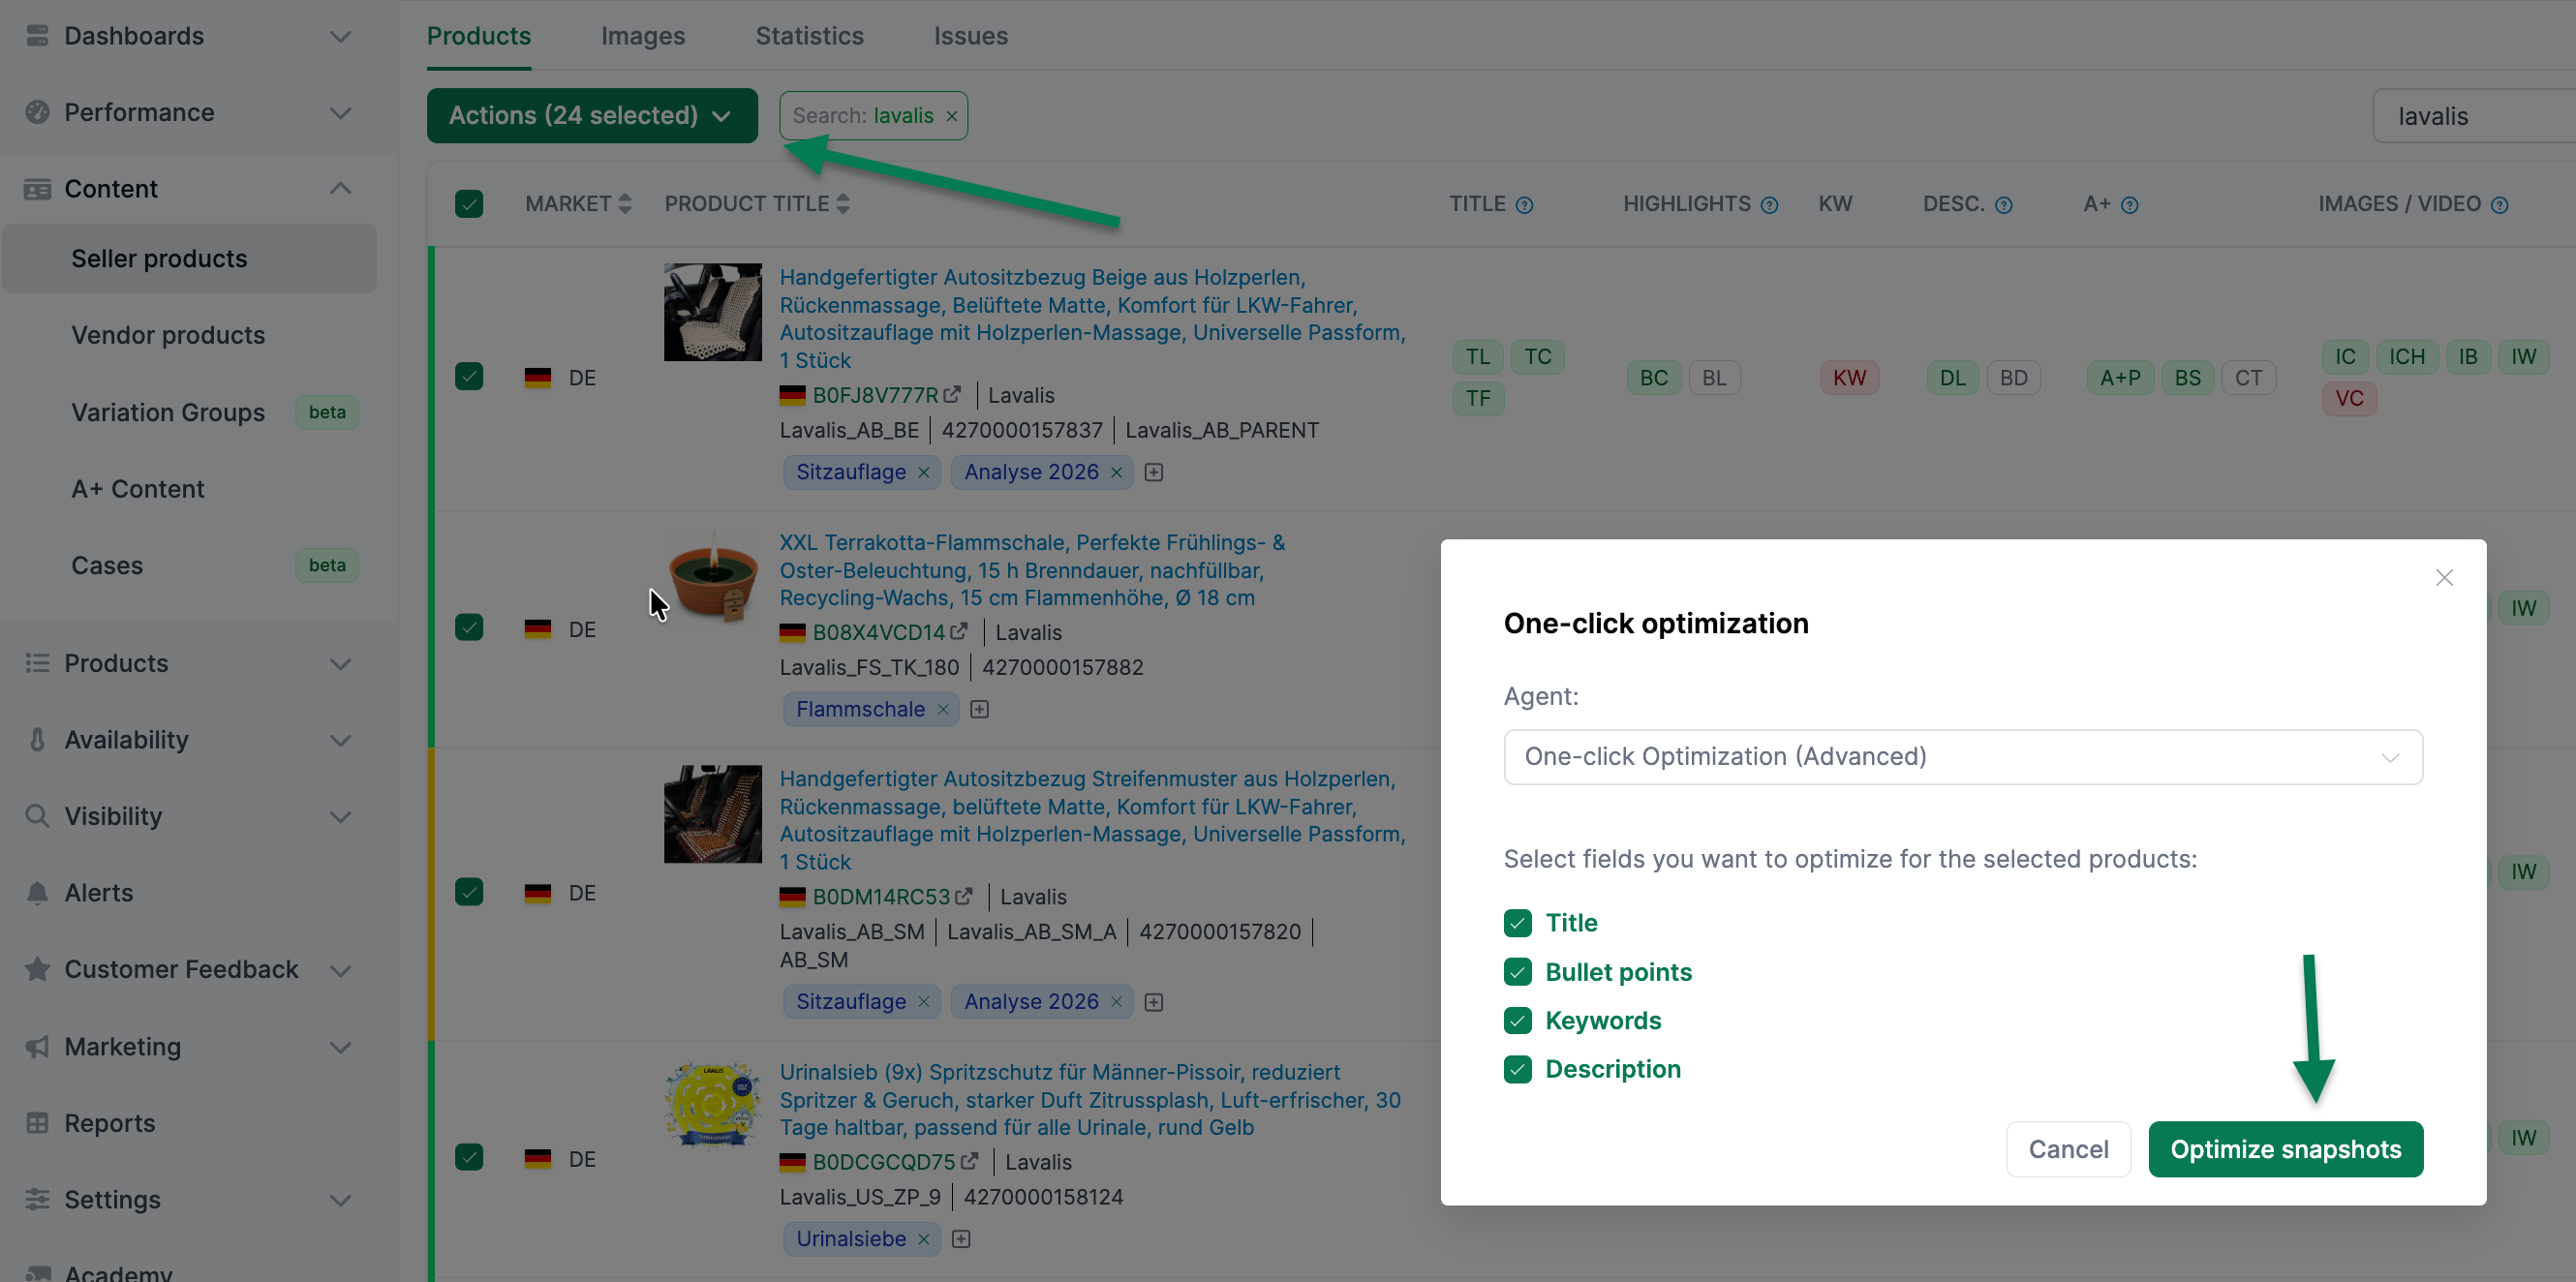Uncheck the Keywords field checkbox
Screen dimensions: 2576x1282
coord(1517,1020)
